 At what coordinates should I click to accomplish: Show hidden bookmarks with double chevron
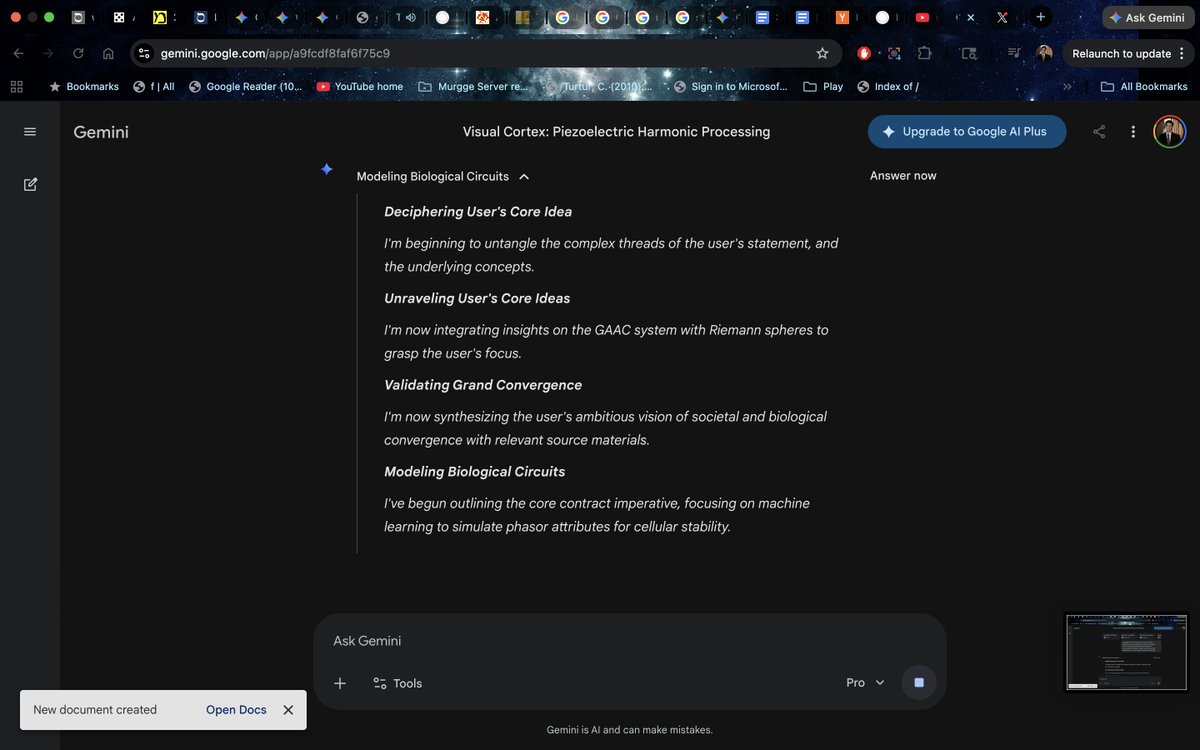[x=1067, y=87]
